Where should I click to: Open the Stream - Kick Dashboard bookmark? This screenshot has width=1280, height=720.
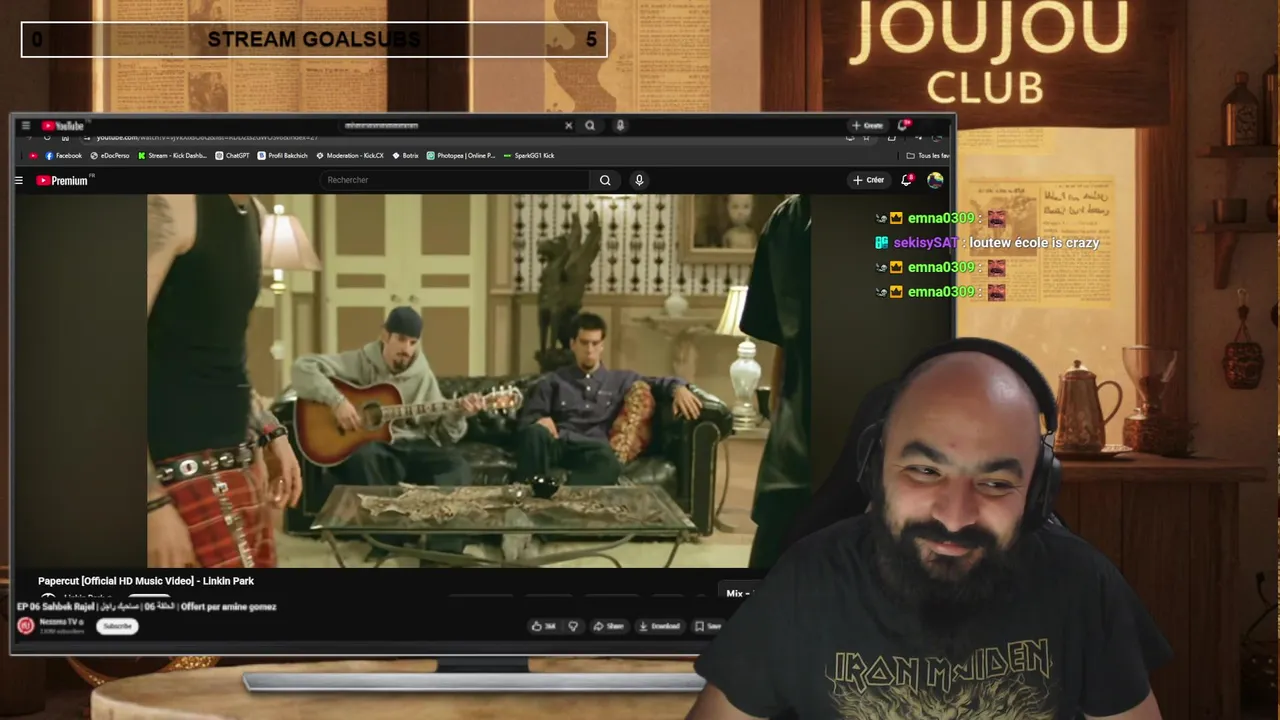point(173,156)
